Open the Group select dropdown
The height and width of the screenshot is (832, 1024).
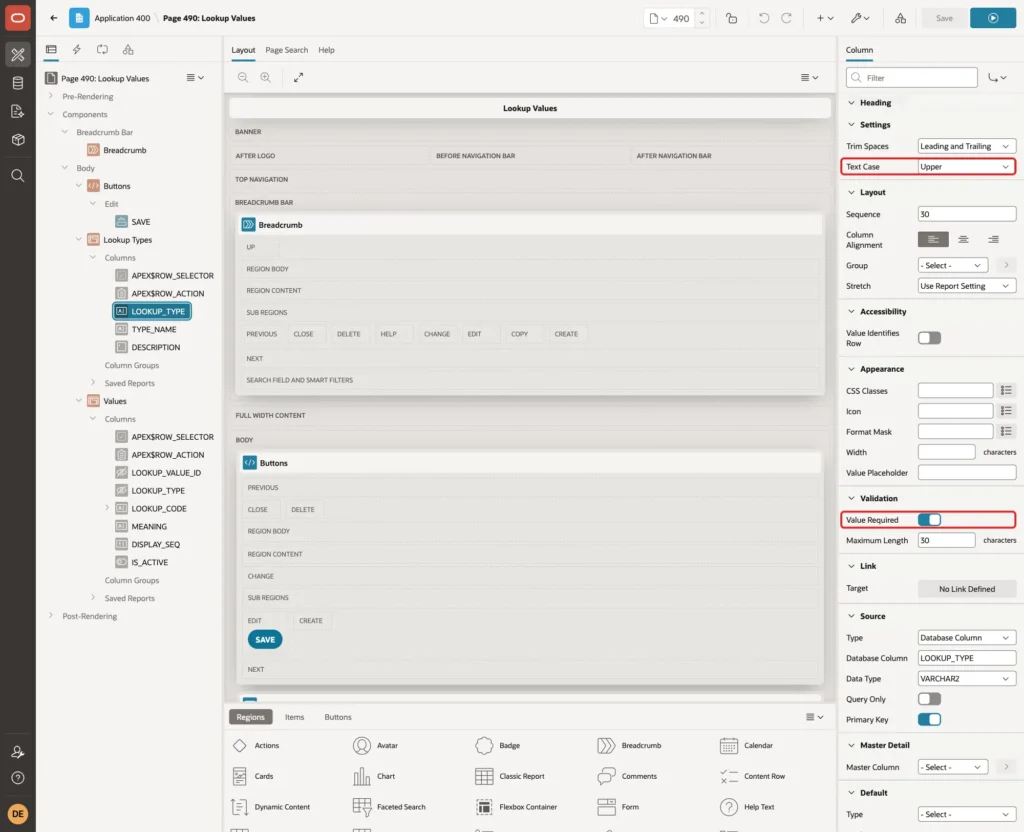953,265
